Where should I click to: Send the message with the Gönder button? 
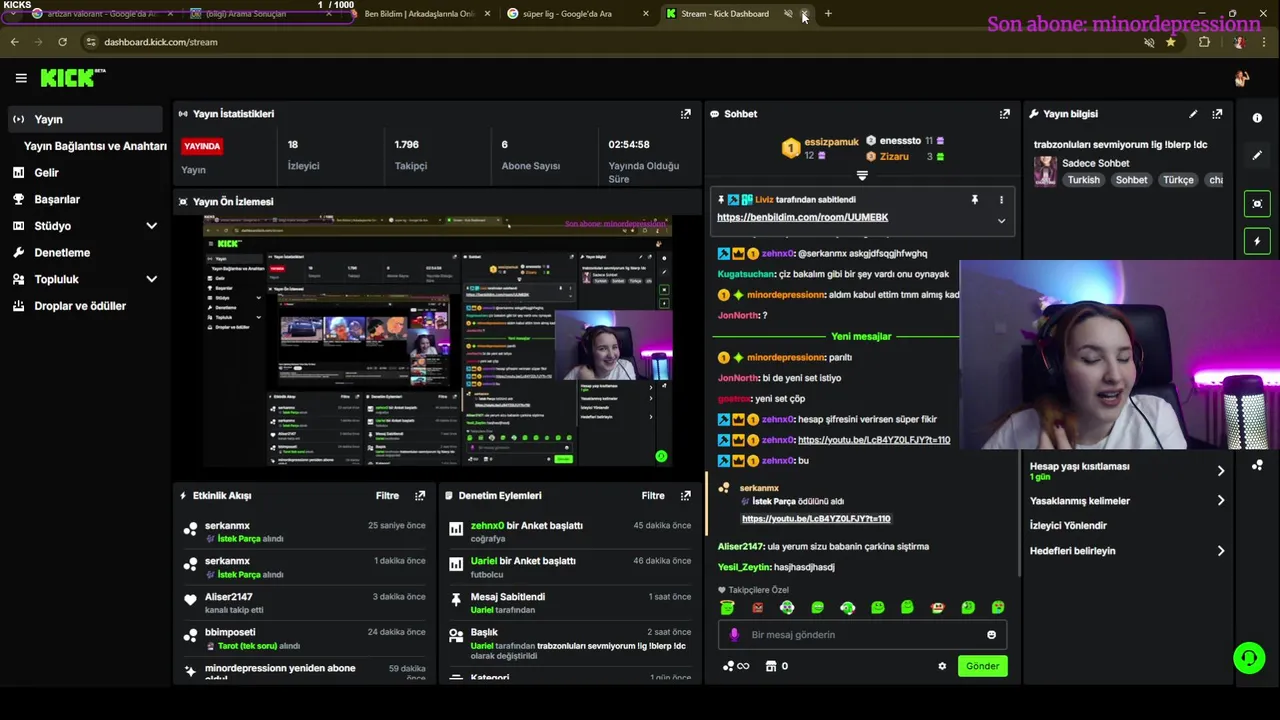click(982, 666)
